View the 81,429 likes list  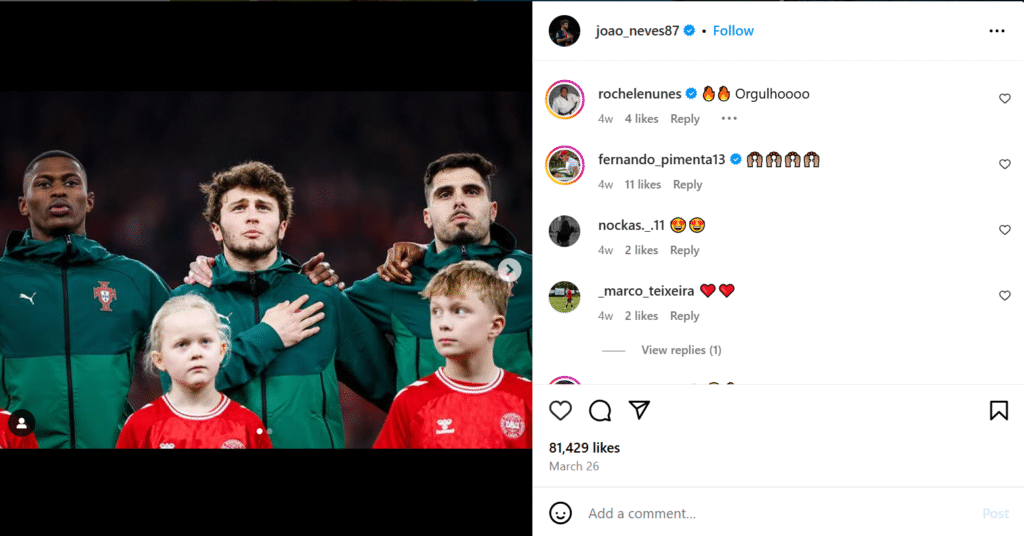(584, 448)
